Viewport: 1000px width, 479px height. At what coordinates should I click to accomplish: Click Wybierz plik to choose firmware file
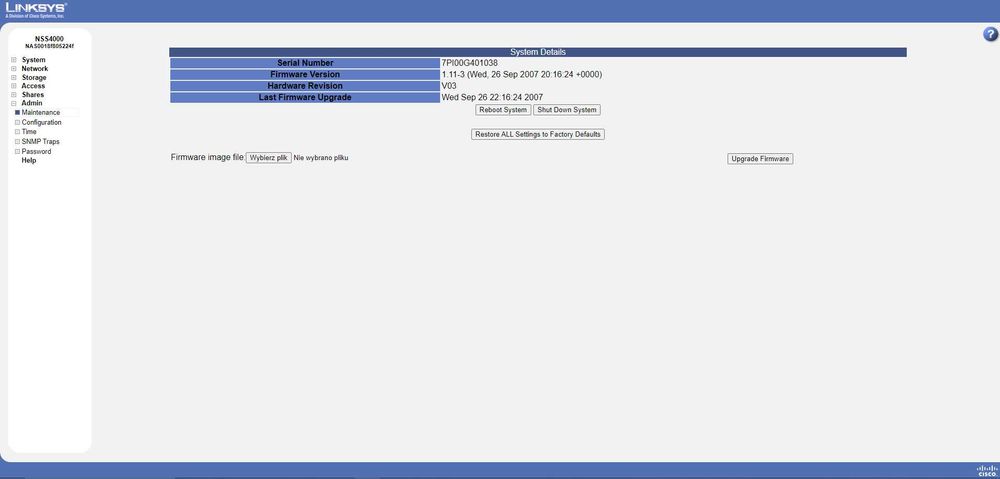(x=269, y=158)
